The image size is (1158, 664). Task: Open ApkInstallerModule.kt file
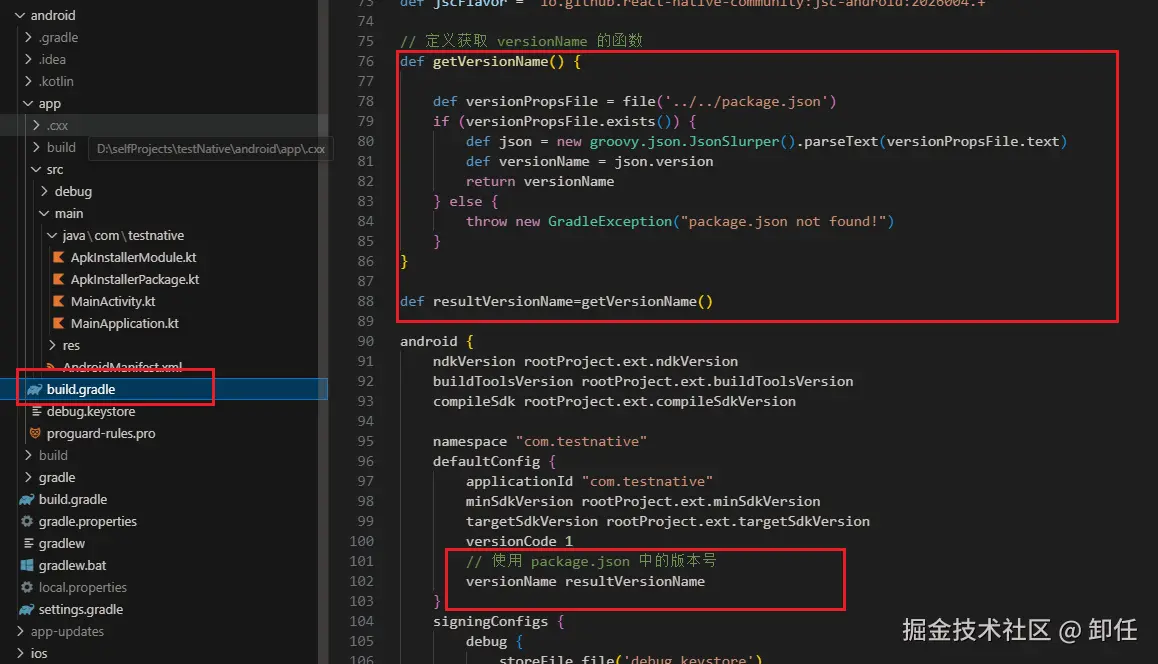(133, 257)
